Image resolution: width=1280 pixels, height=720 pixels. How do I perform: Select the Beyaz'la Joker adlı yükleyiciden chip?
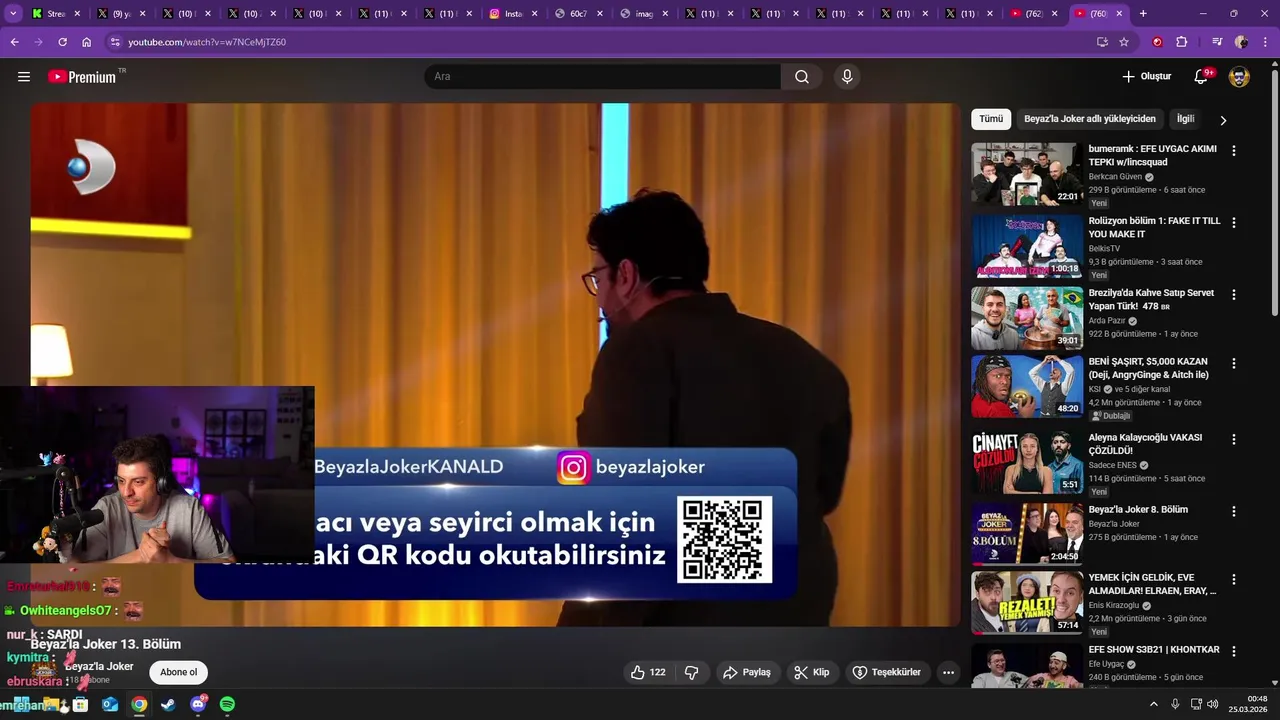click(1089, 119)
